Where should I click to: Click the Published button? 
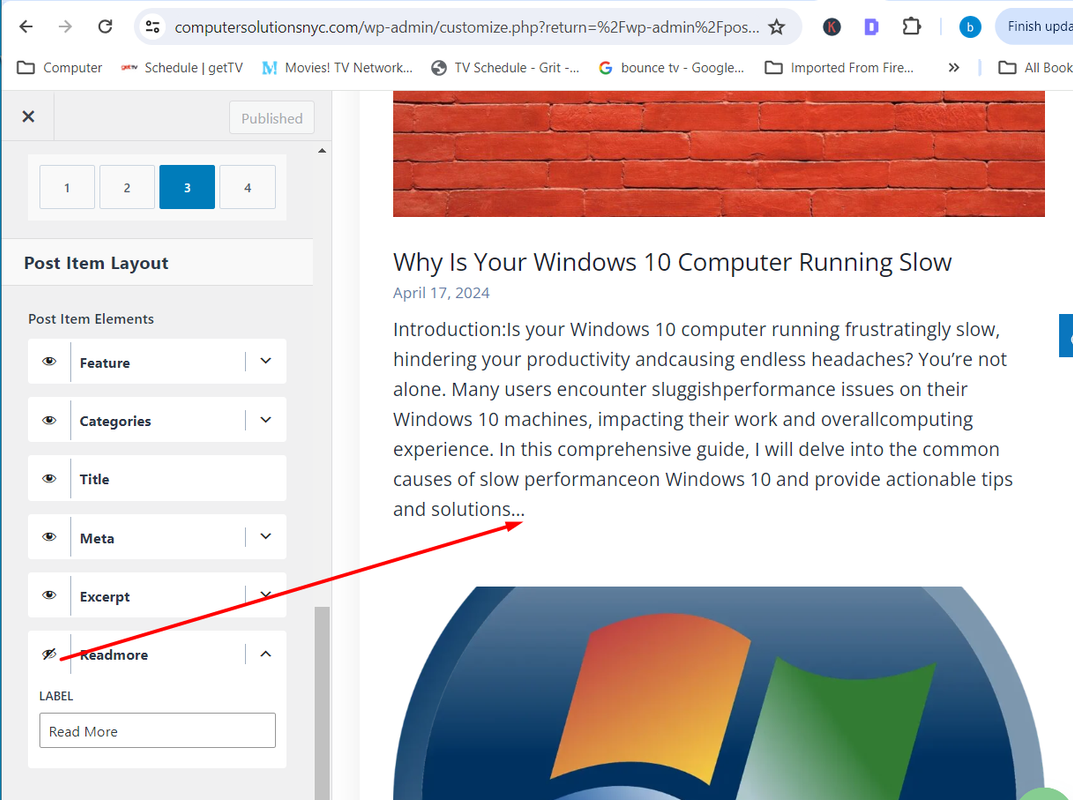(x=272, y=118)
